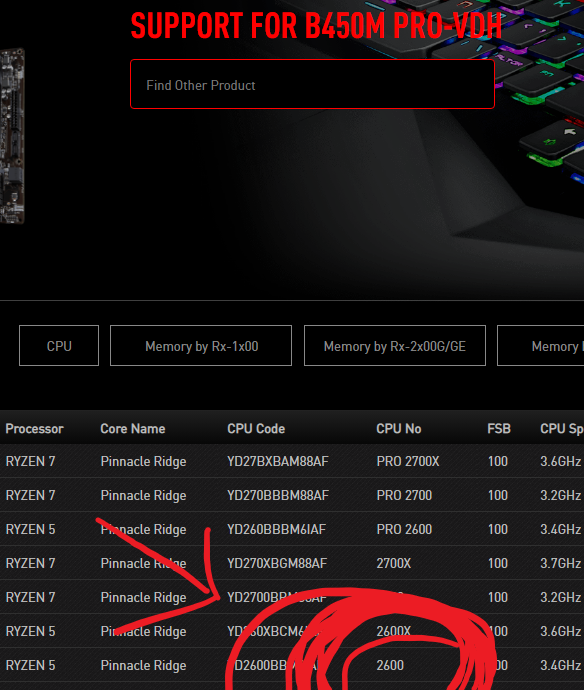The height and width of the screenshot is (690, 584).
Task: Open the CPU support tab
Action: [x=59, y=345]
